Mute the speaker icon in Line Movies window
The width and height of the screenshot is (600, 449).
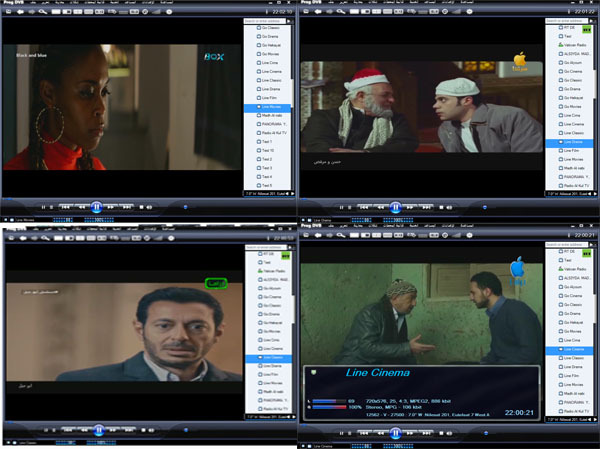tap(149, 207)
